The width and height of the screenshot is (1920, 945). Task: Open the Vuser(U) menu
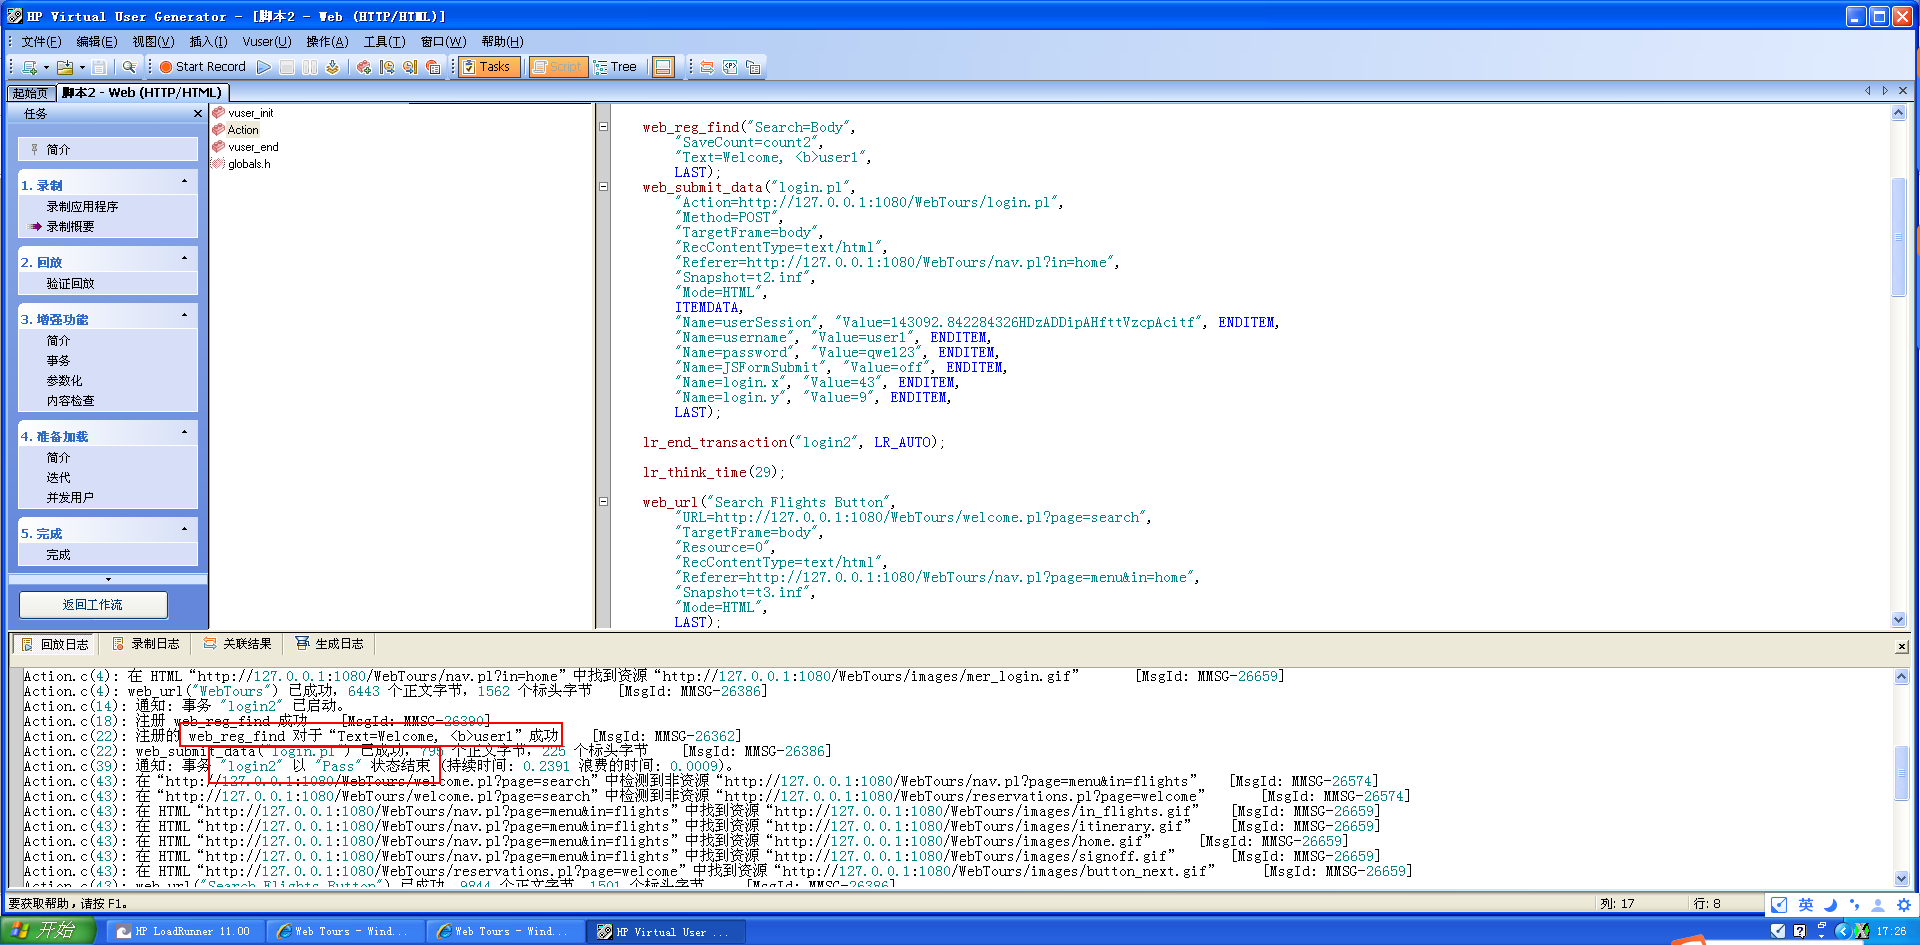coord(266,41)
